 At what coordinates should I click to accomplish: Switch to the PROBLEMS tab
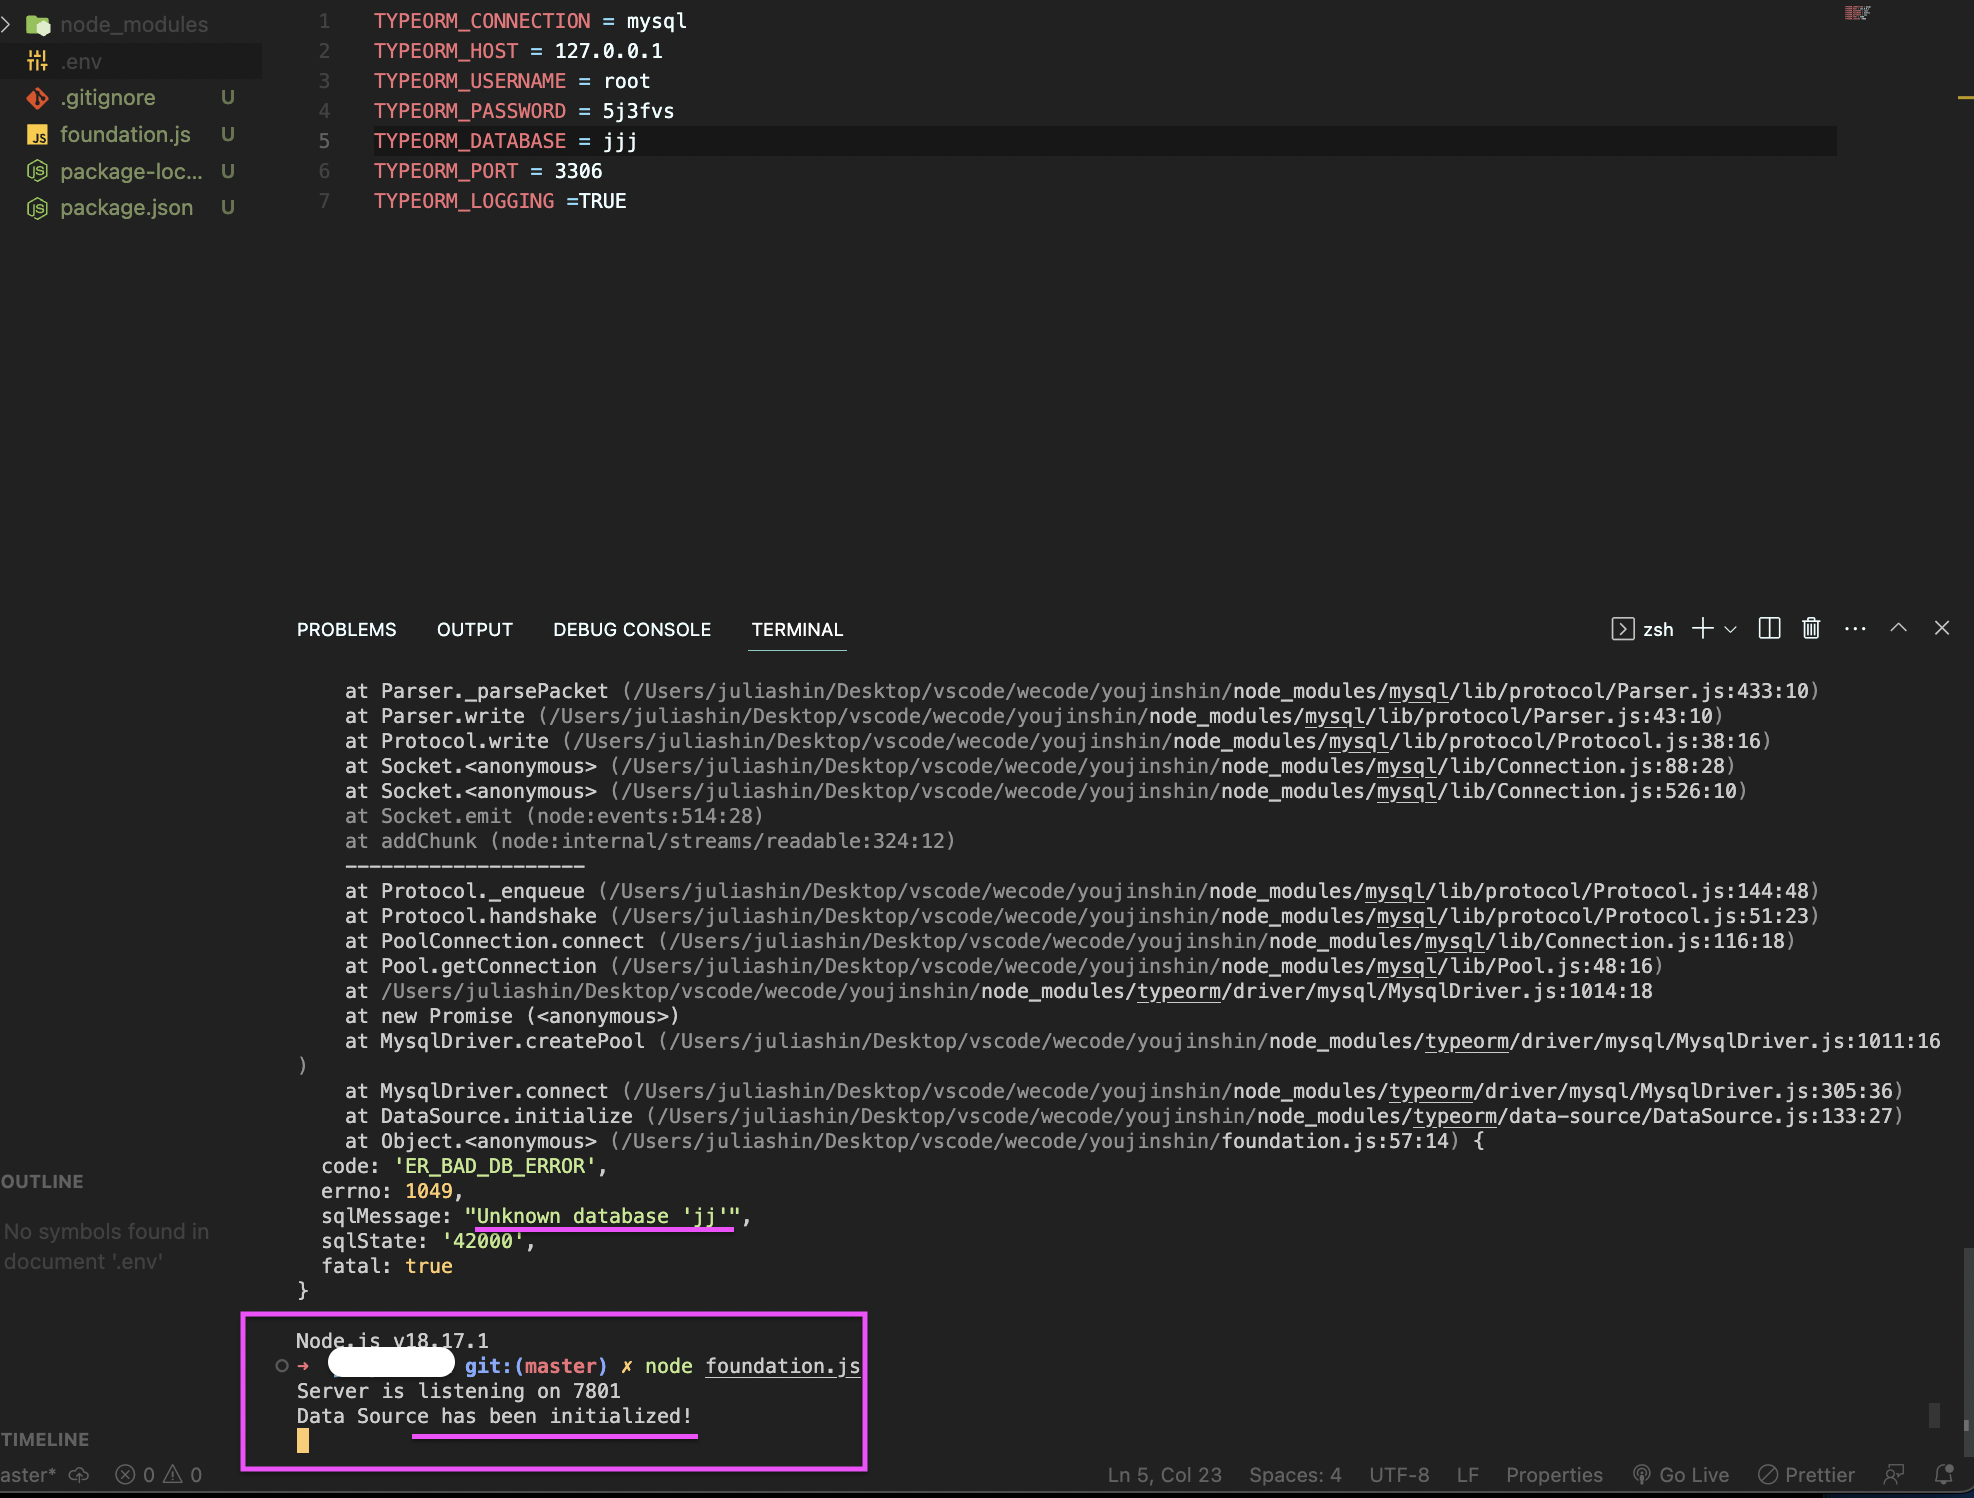pos(346,629)
